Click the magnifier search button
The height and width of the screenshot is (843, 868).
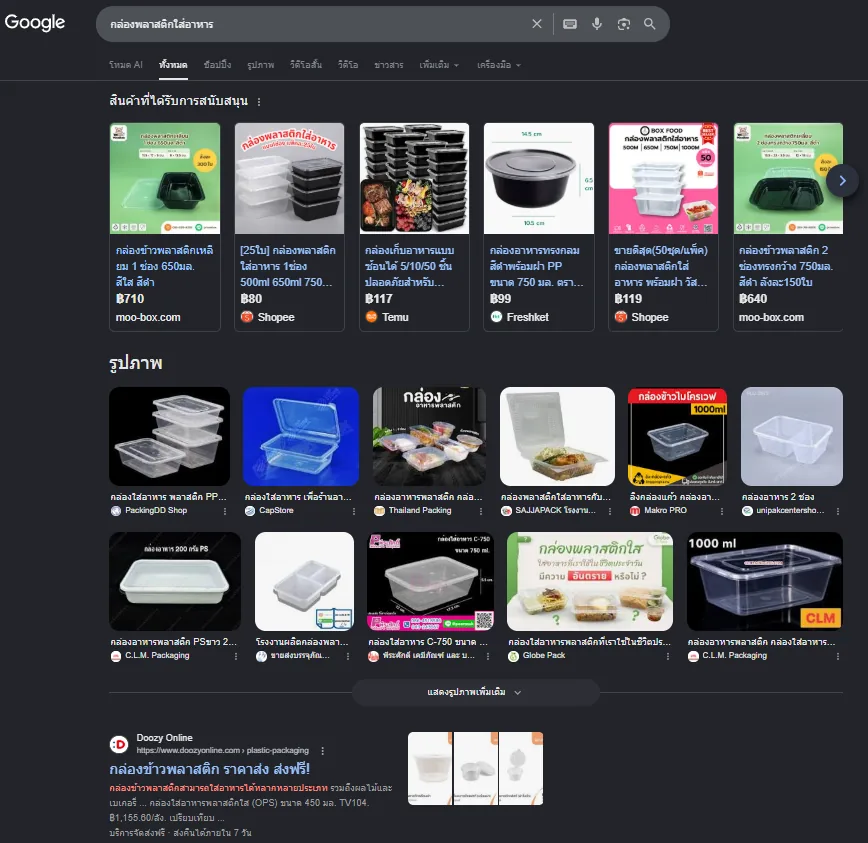(650, 24)
